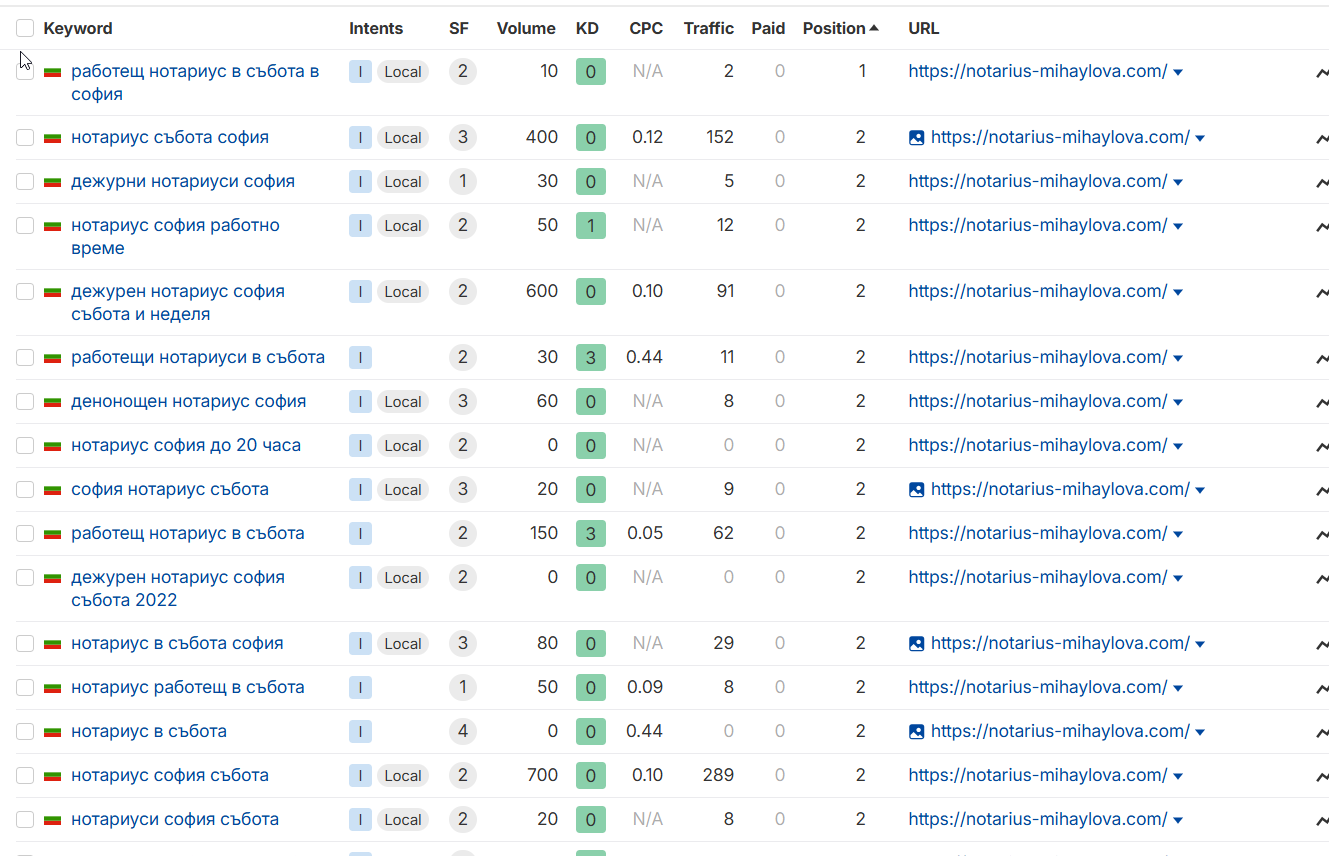
Task: Sort by the Volume column header
Action: coord(525,28)
